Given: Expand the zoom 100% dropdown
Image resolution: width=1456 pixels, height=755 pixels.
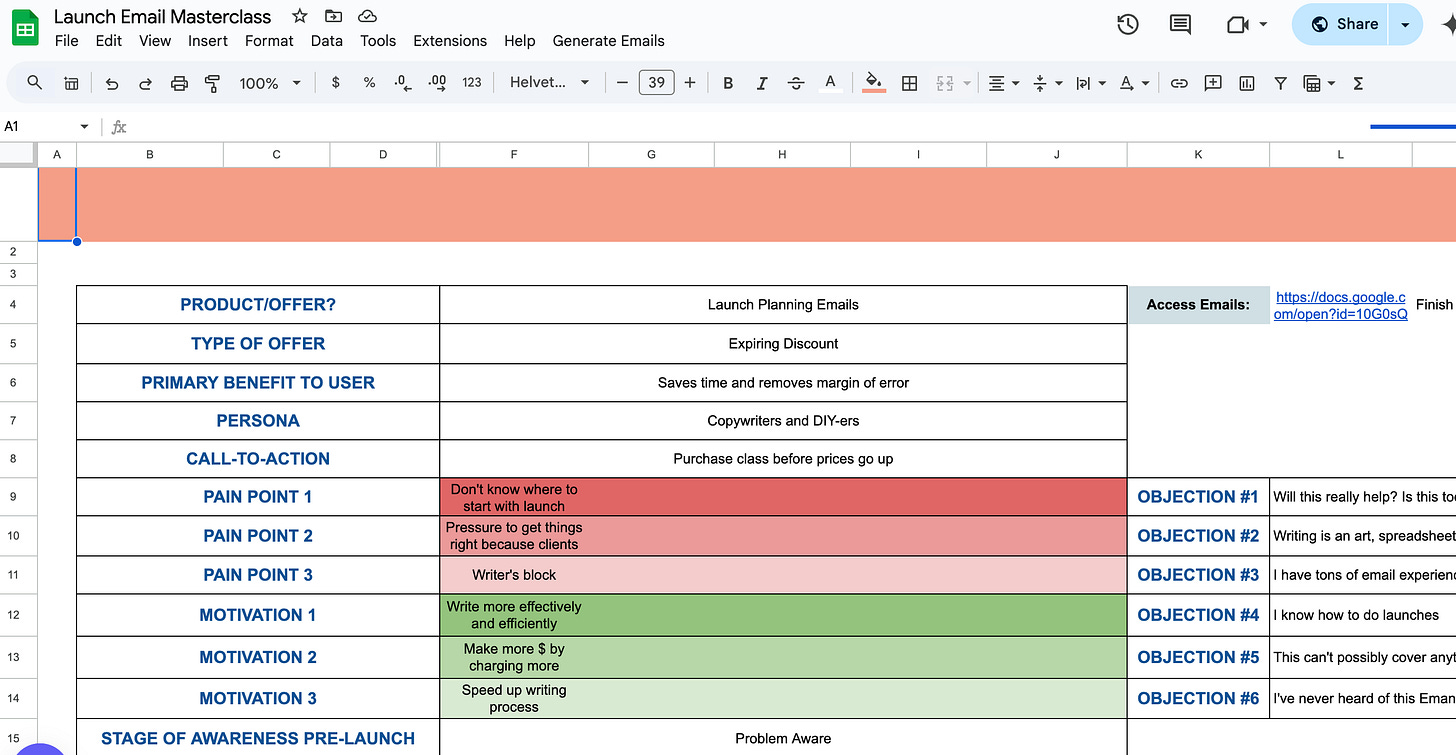Looking at the screenshot, I should point(270,83).
